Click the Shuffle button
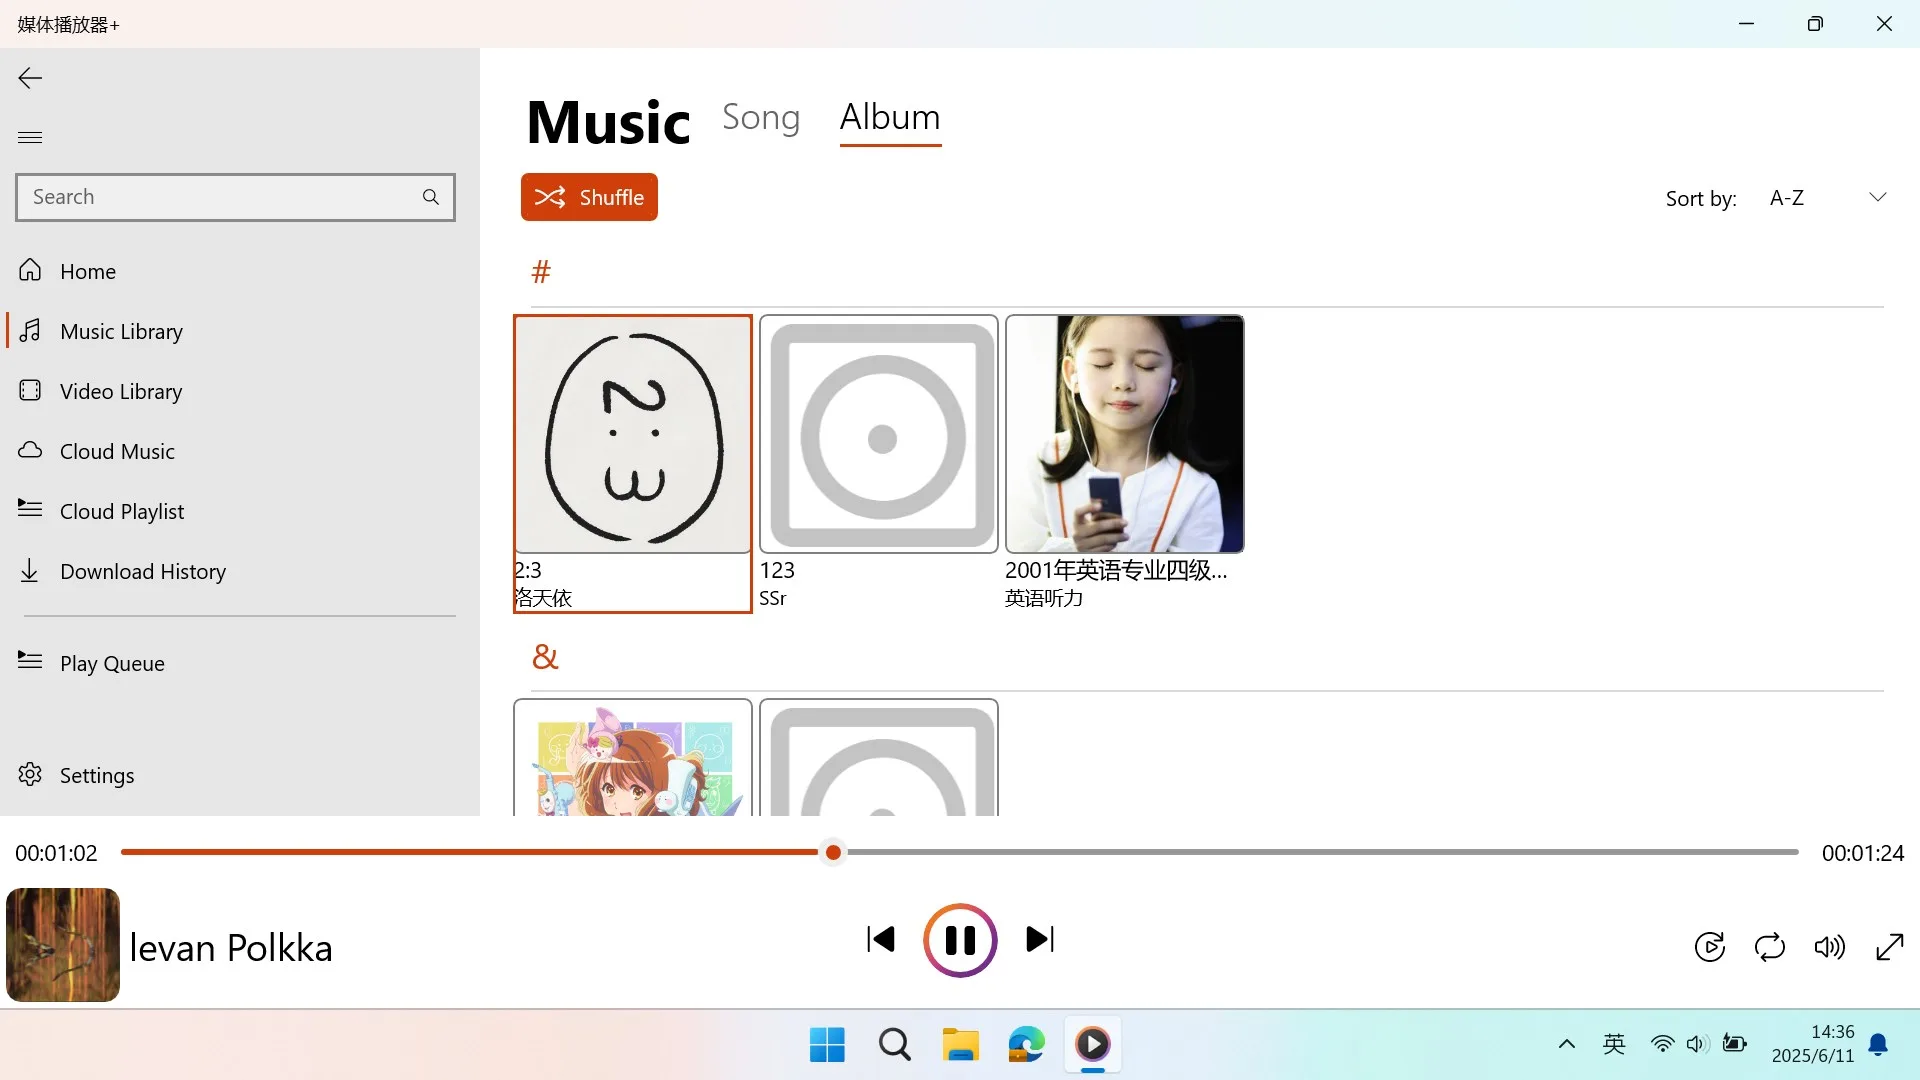 coord(589,197)
